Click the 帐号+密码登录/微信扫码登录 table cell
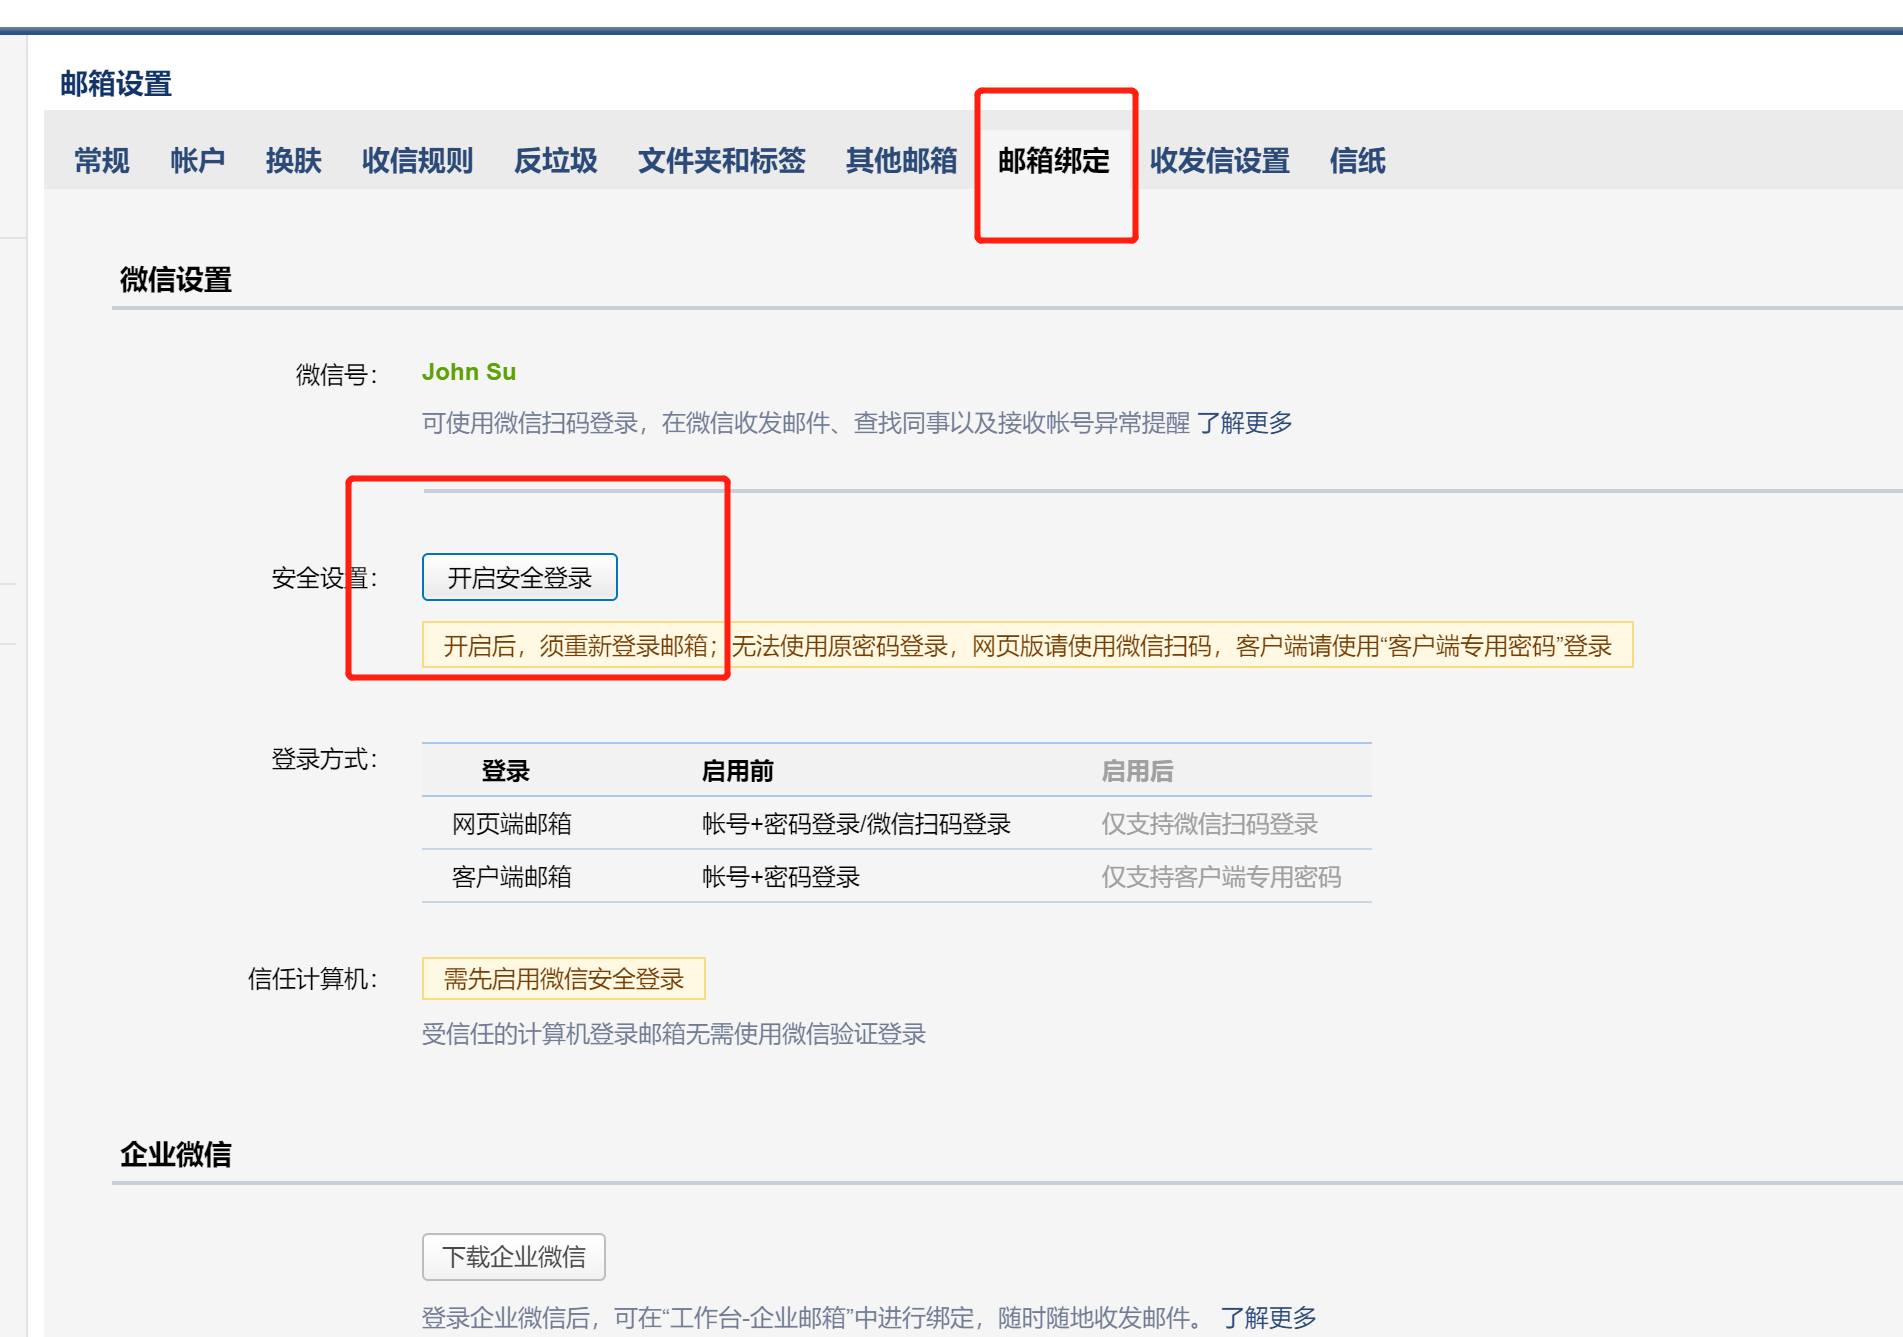 pos(857,824)
